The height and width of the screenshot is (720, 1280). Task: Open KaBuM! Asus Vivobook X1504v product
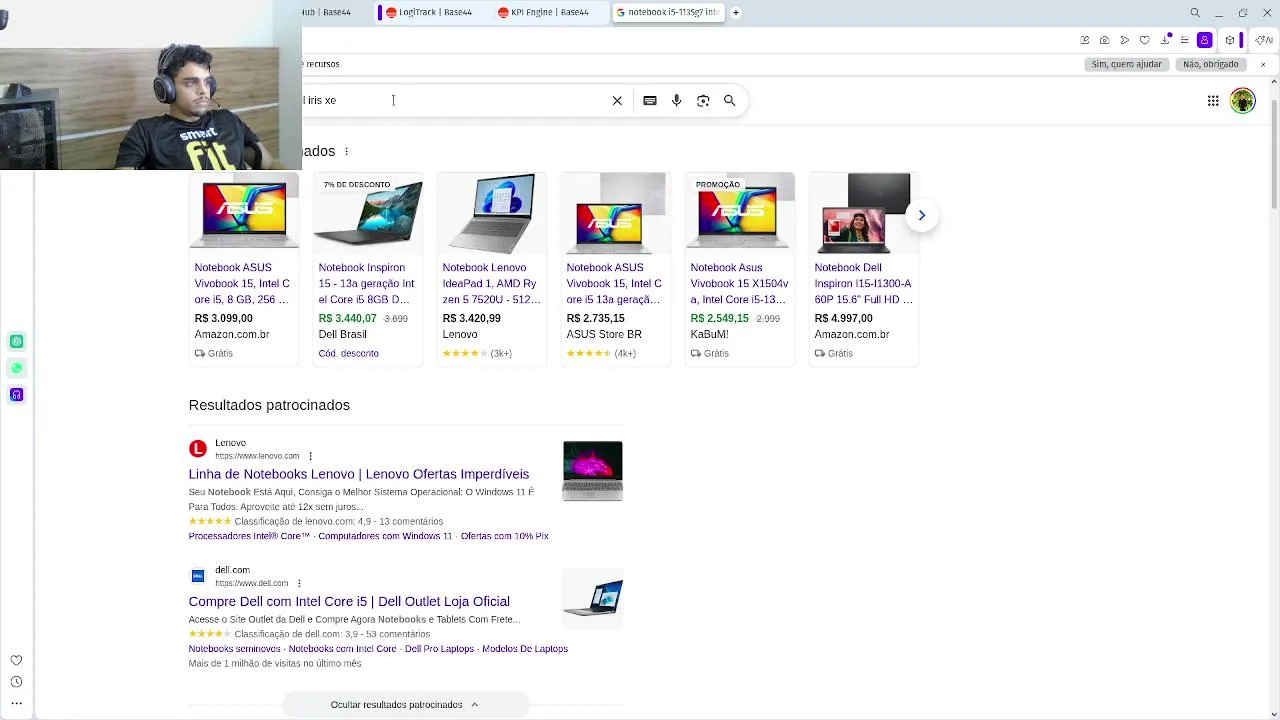(x=739, y=270)
